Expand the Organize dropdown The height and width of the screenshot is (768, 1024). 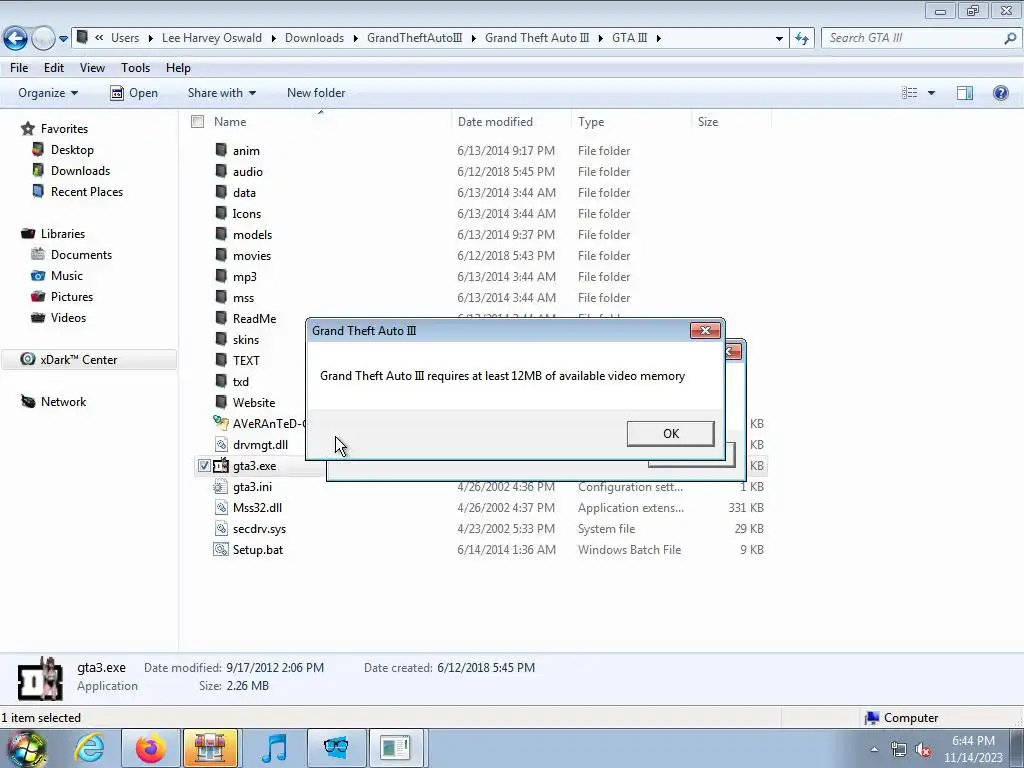point(48,93)
